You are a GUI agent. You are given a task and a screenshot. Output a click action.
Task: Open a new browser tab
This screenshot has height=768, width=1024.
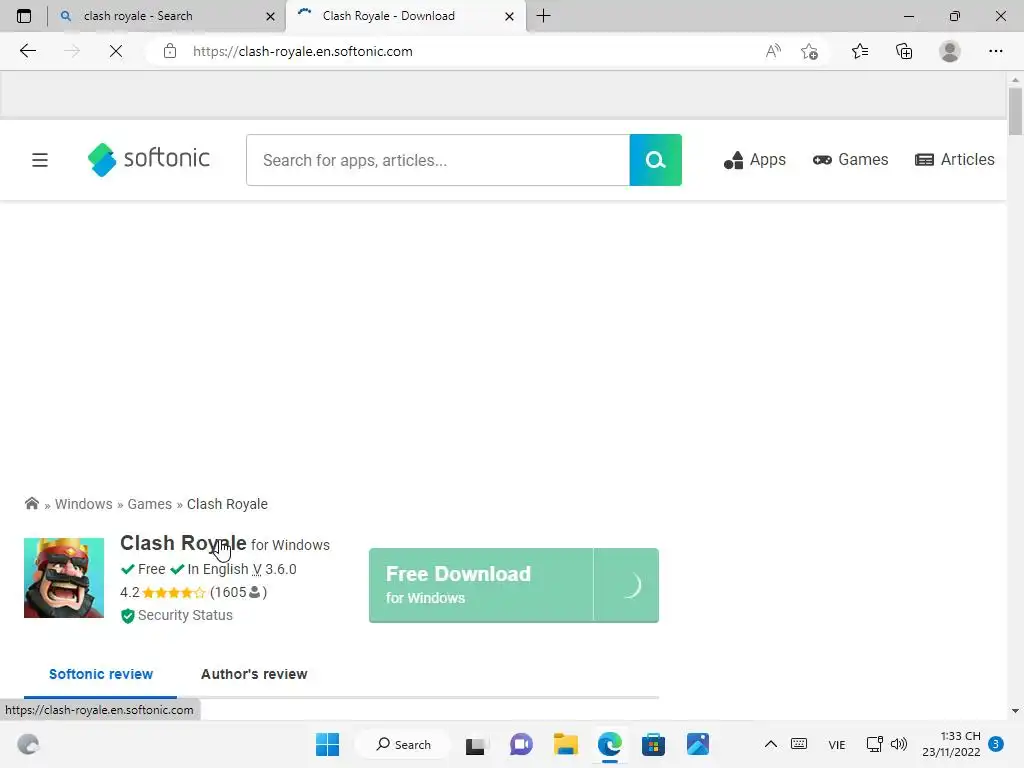543,16
